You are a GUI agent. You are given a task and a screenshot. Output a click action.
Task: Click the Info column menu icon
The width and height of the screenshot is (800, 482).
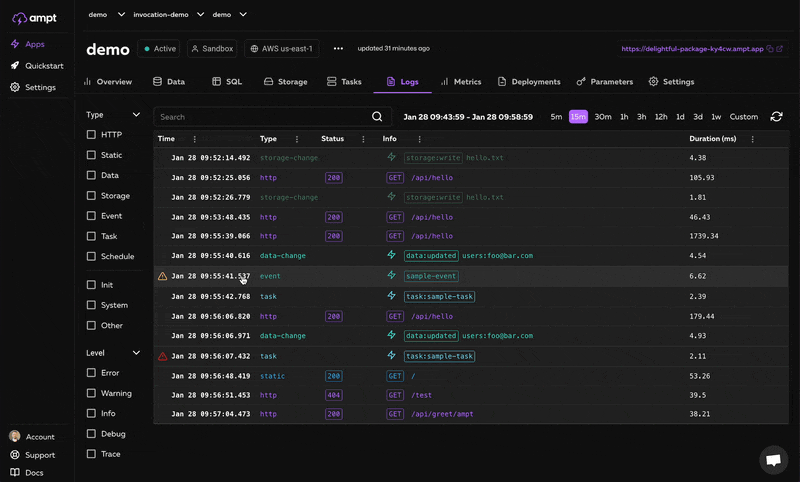tap(419, 139)
